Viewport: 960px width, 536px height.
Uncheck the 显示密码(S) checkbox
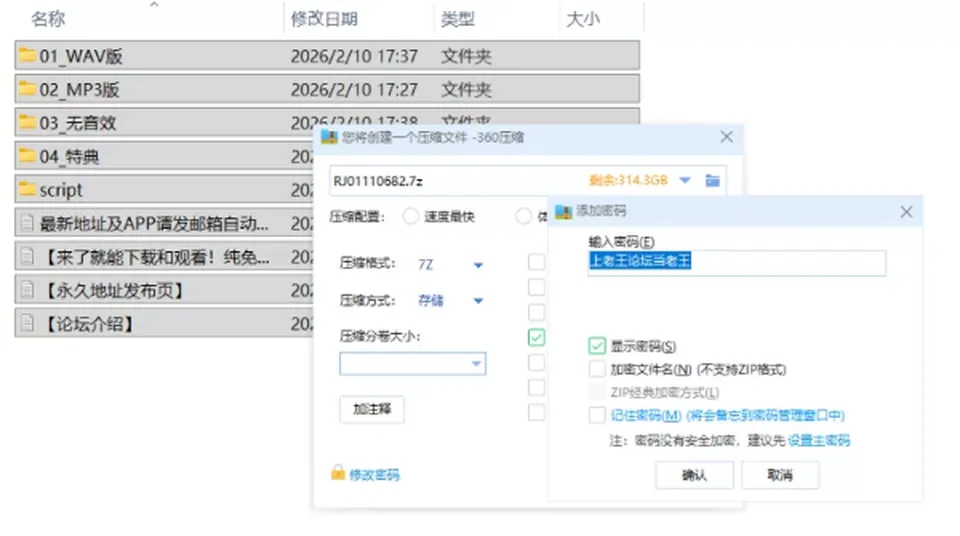pos(597,346)
